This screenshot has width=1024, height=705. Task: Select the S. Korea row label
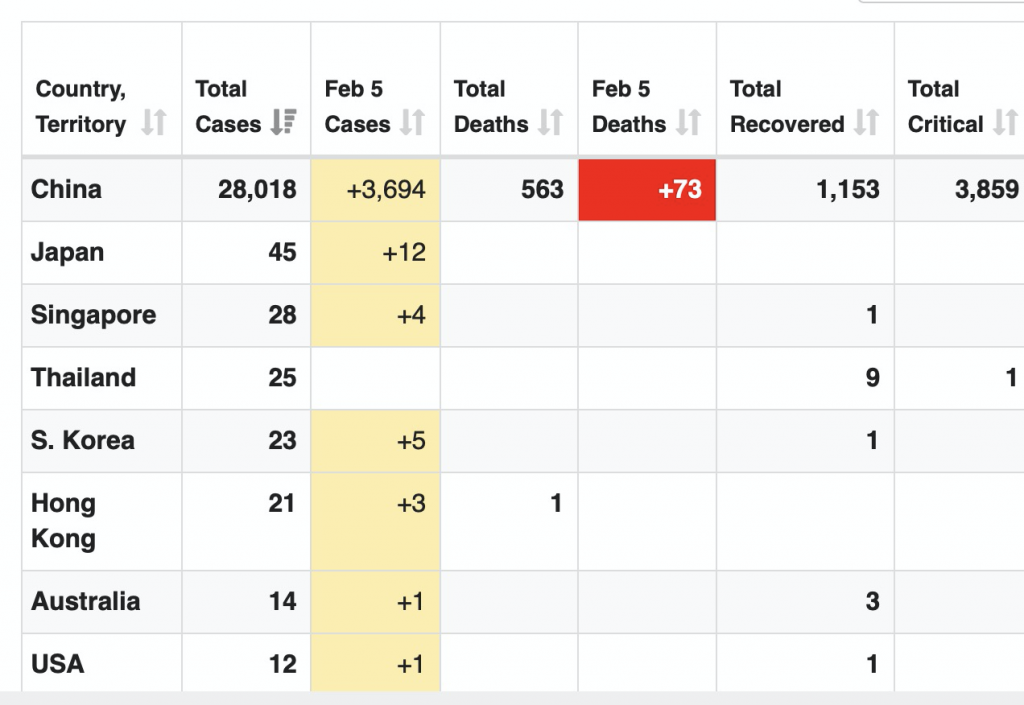82,440
